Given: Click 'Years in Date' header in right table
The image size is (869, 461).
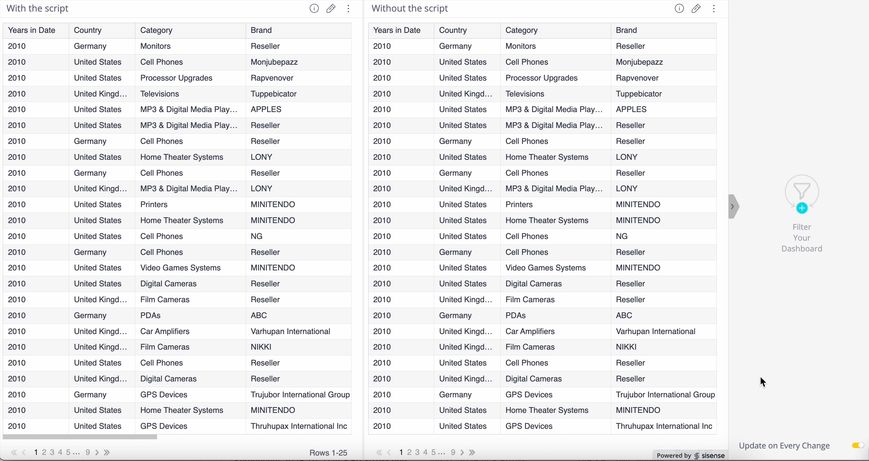Looking at the screenshot, I should [397, 31].
